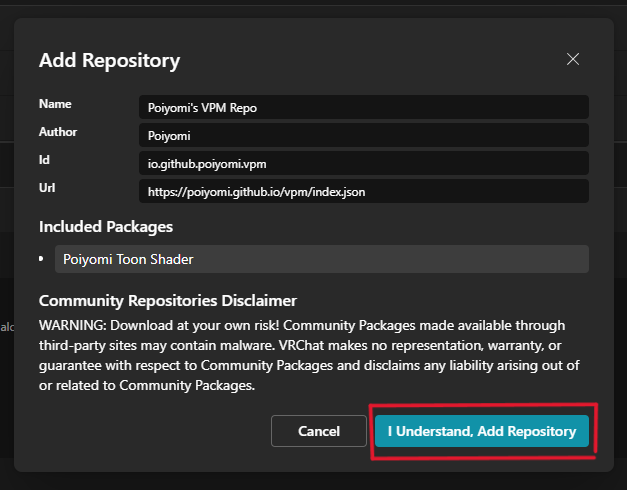Click the Id label

pyautogui.click(x=45, y=159)
